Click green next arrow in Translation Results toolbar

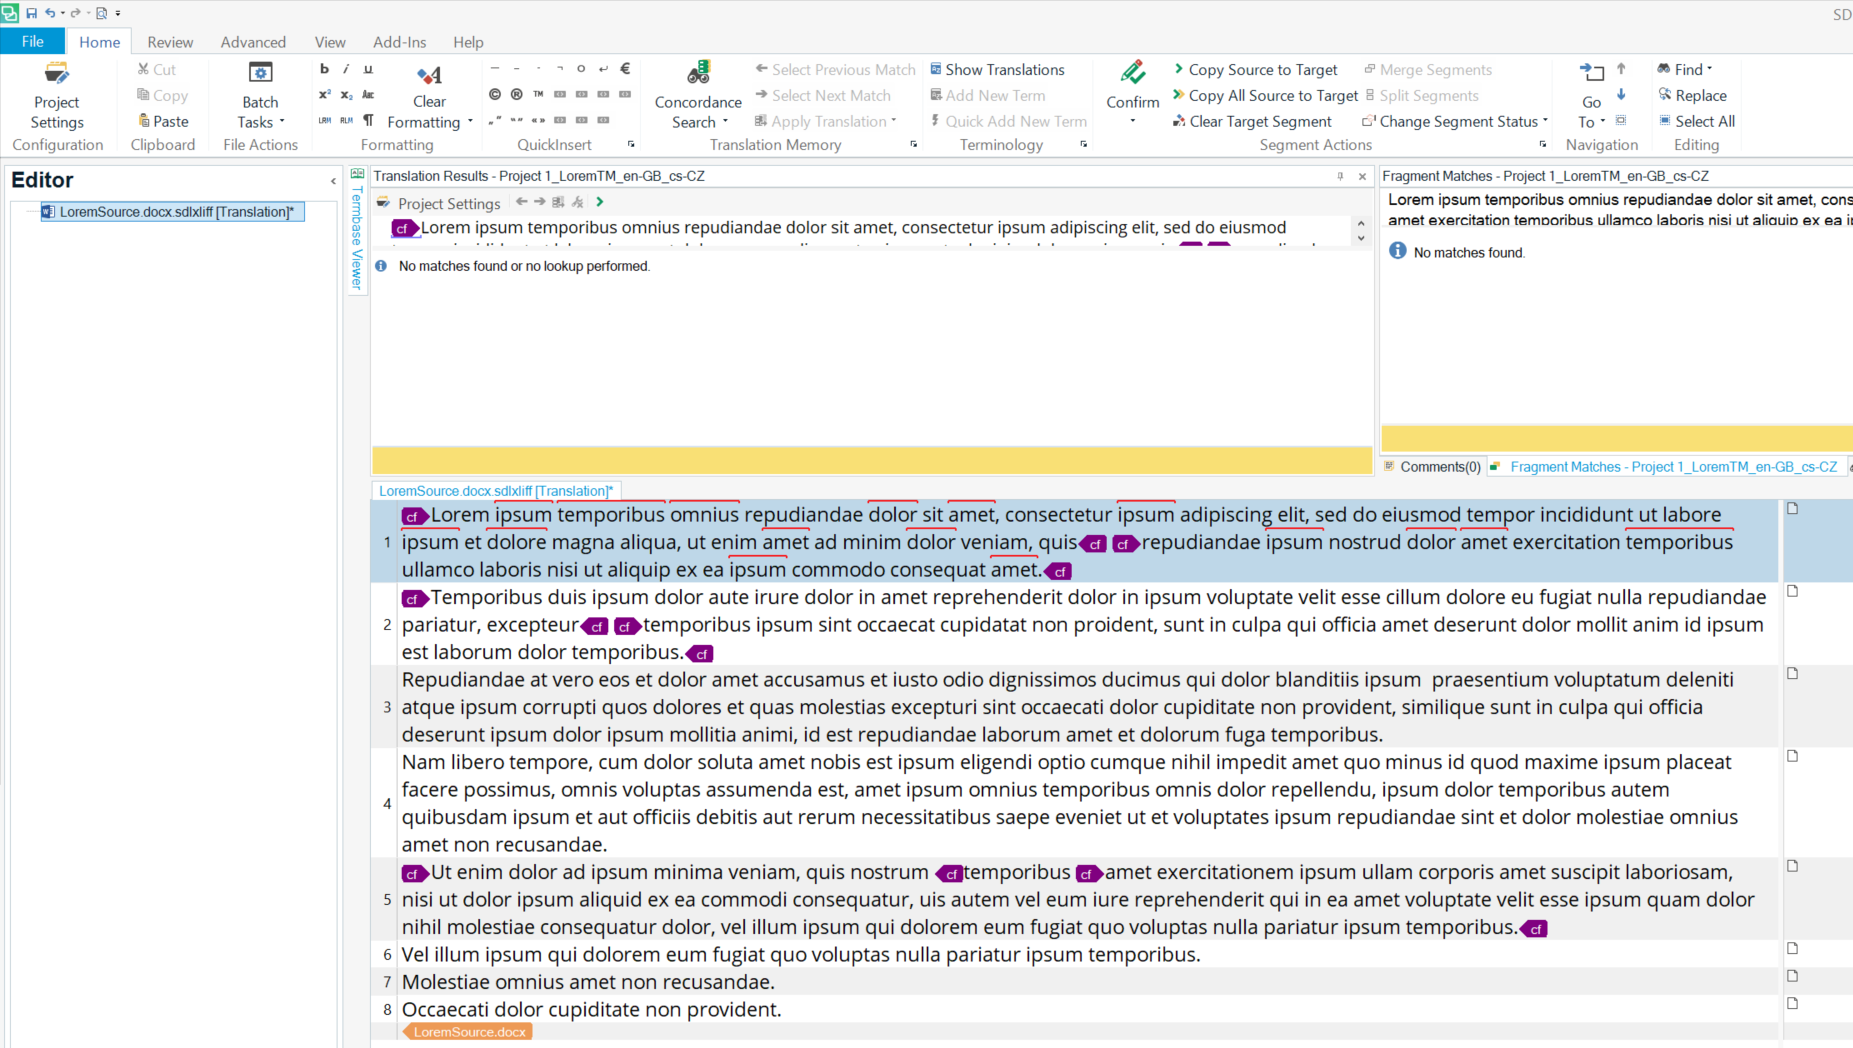pyautogui.click(x=600, y=202)
